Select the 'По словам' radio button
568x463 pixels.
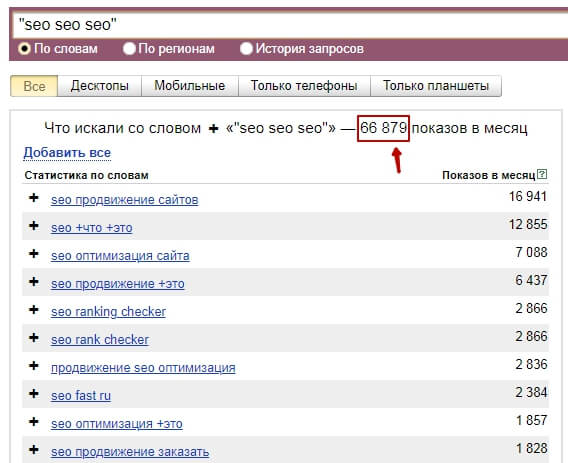(24, 48)
